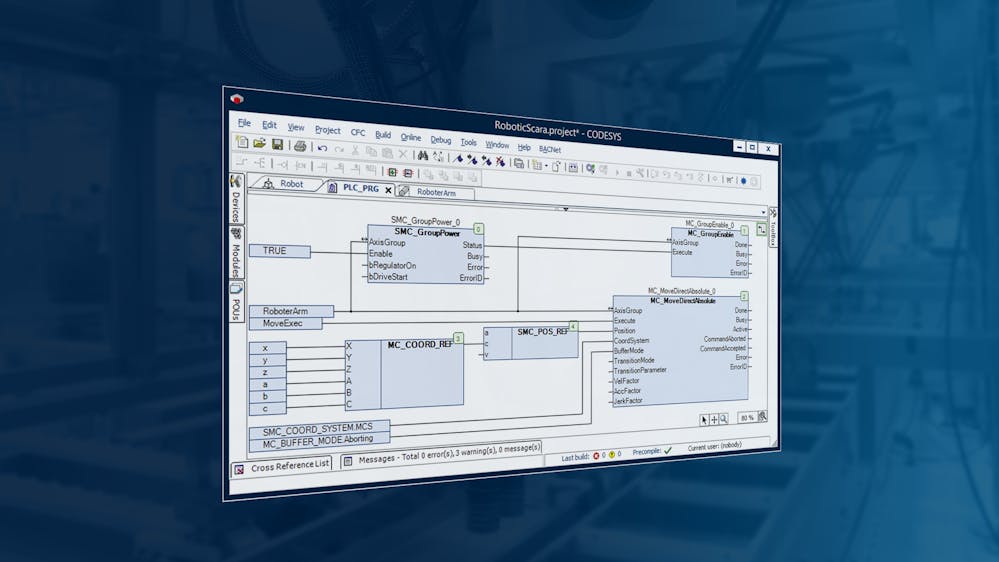Select the MC_MoveDirectAbsolute function block
999x562 pixels.
coord(680,350)
